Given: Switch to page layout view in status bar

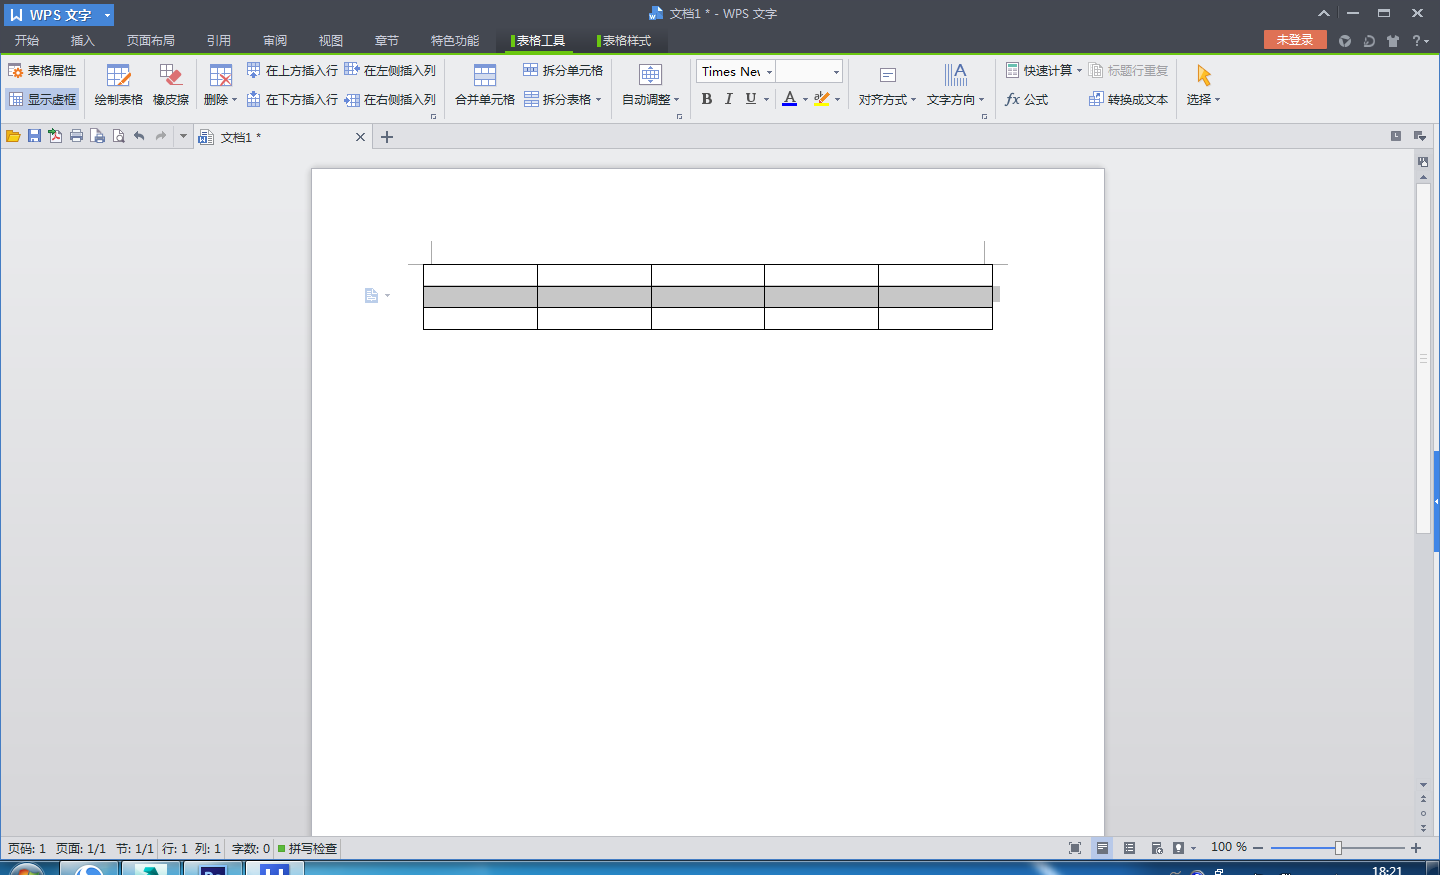Looking at the screenshot, I should (1102, 848).
